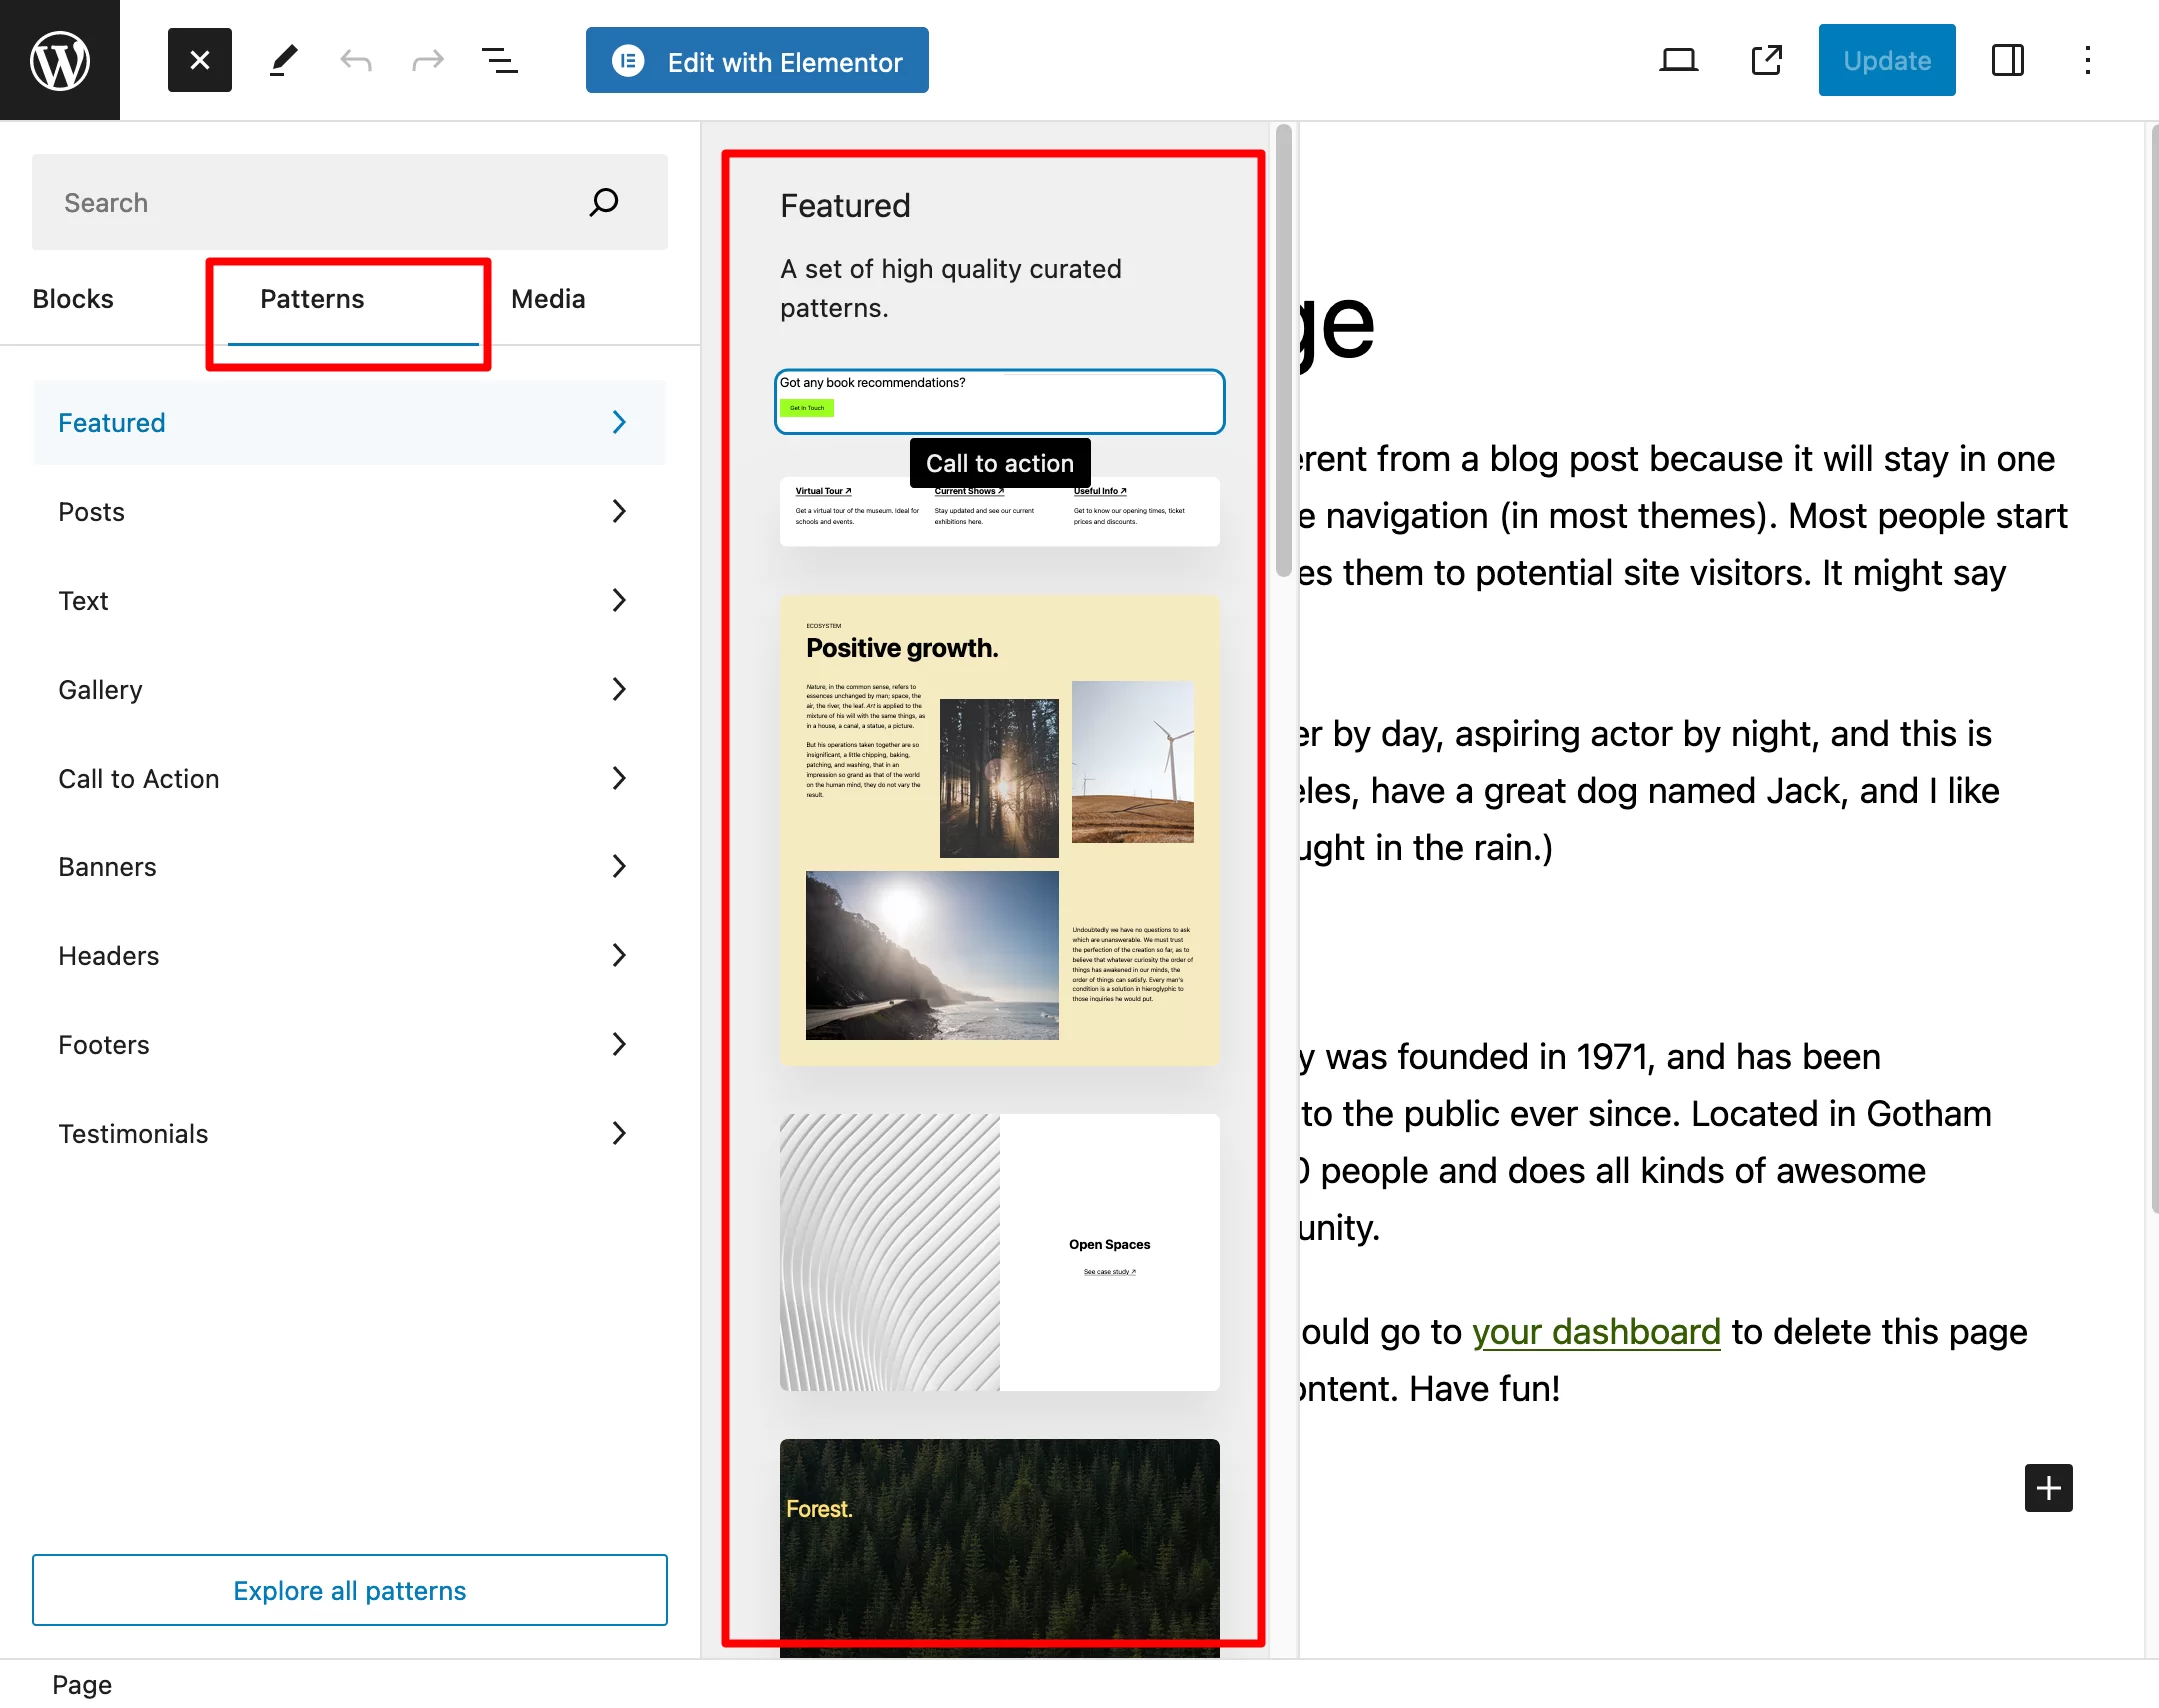Click the external link/preview icon
Viewport: 2159px width, 1708px height.
[x=1766, y=61]
